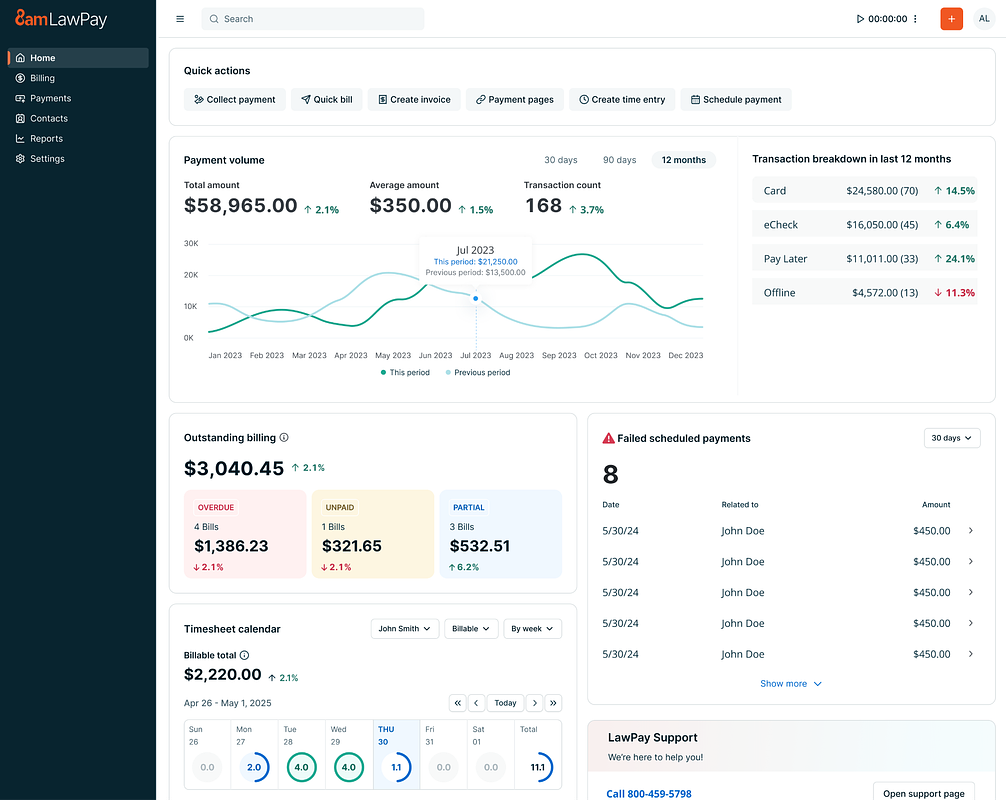Screen dimensions: 1006x800
Task: Start the timer with the play icon
Action: (x=858, y=18)
